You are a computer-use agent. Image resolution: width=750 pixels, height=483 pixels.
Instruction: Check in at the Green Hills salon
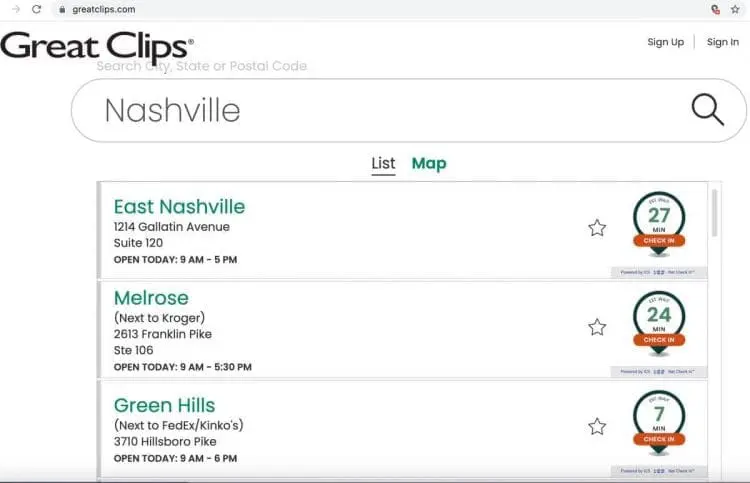659,439
